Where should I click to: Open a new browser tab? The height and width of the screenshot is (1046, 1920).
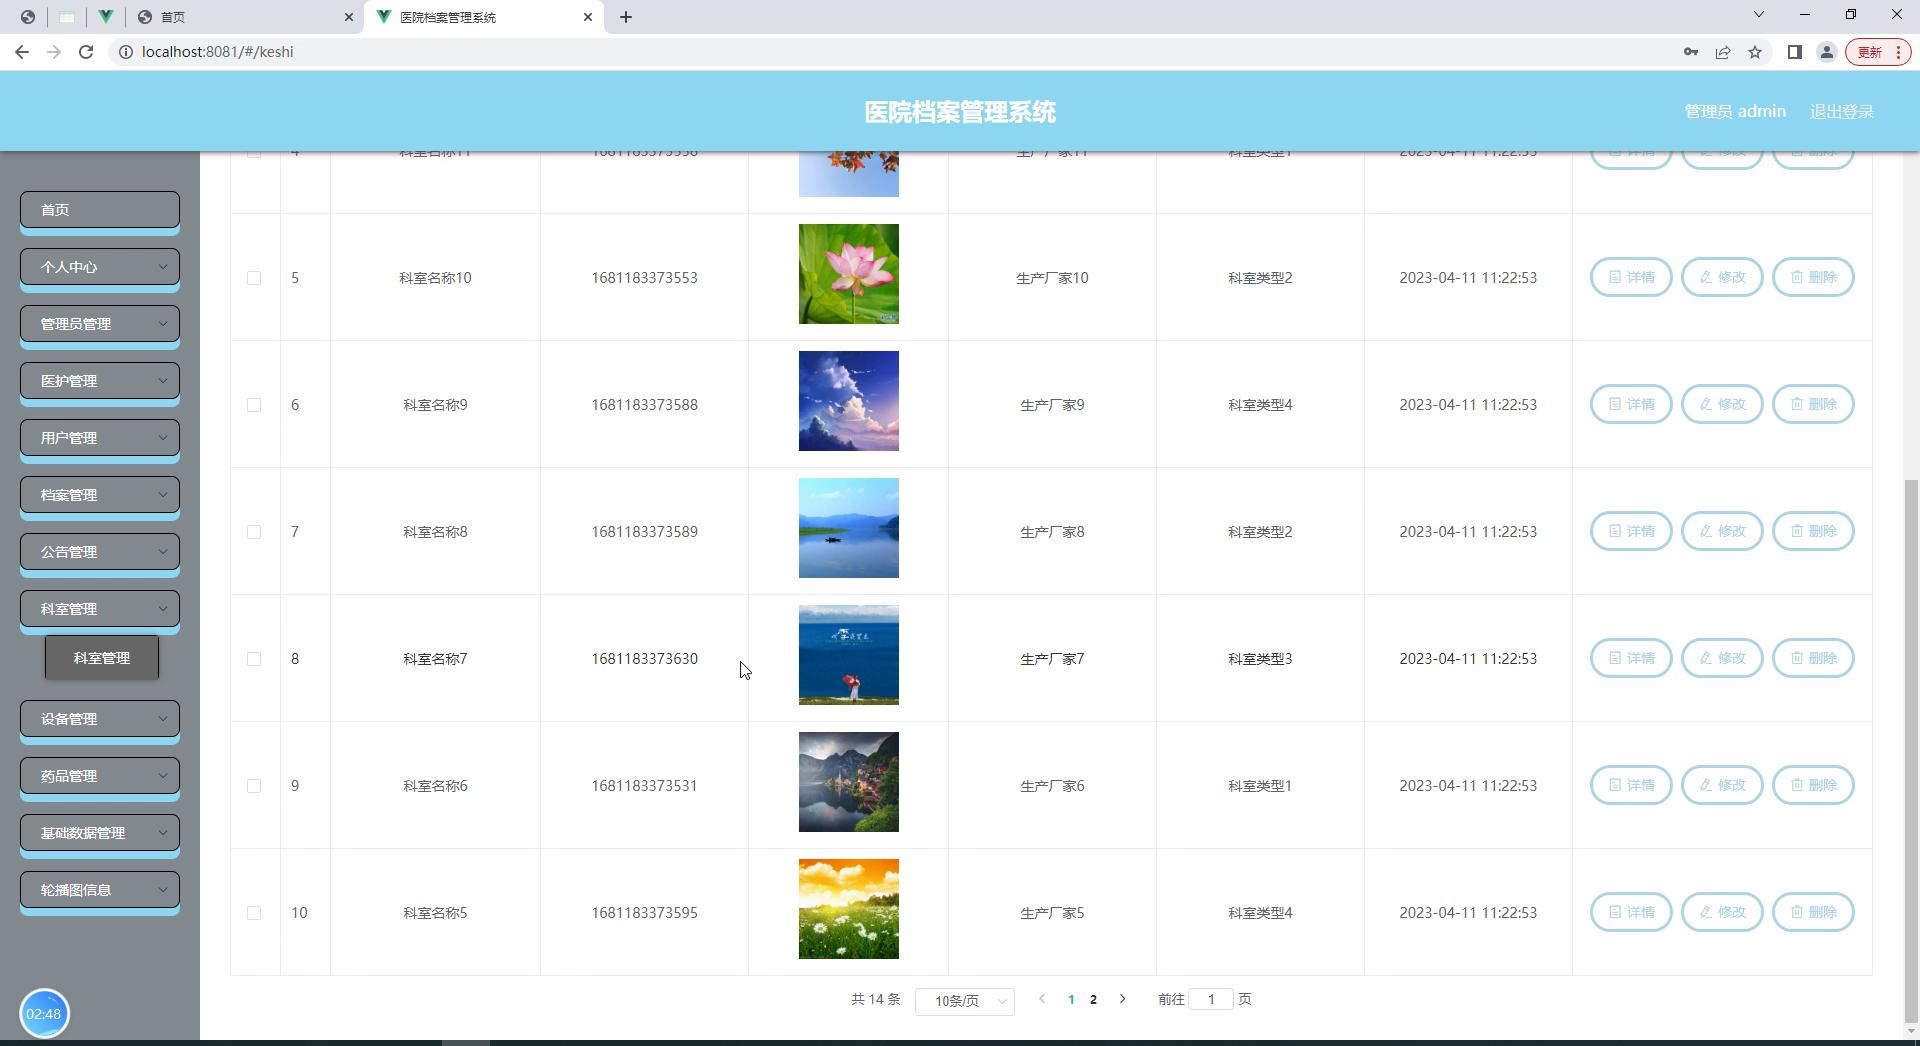coord(626,17)
